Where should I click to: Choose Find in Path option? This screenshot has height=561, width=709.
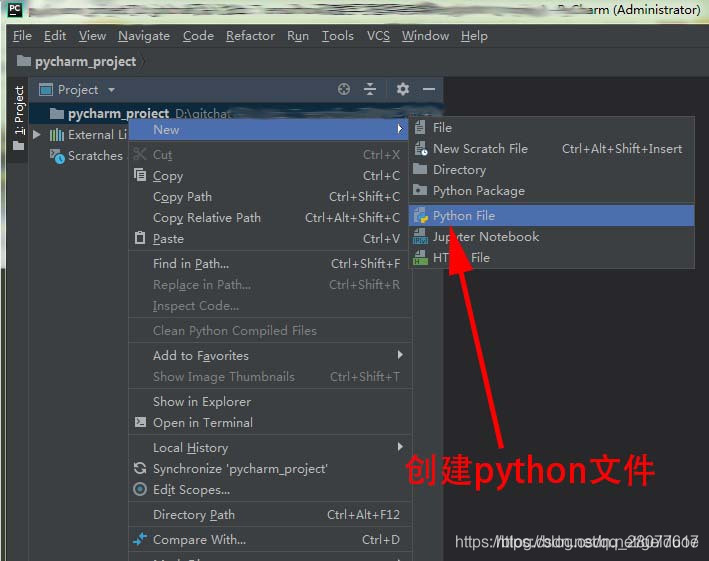tap(270, 264)
